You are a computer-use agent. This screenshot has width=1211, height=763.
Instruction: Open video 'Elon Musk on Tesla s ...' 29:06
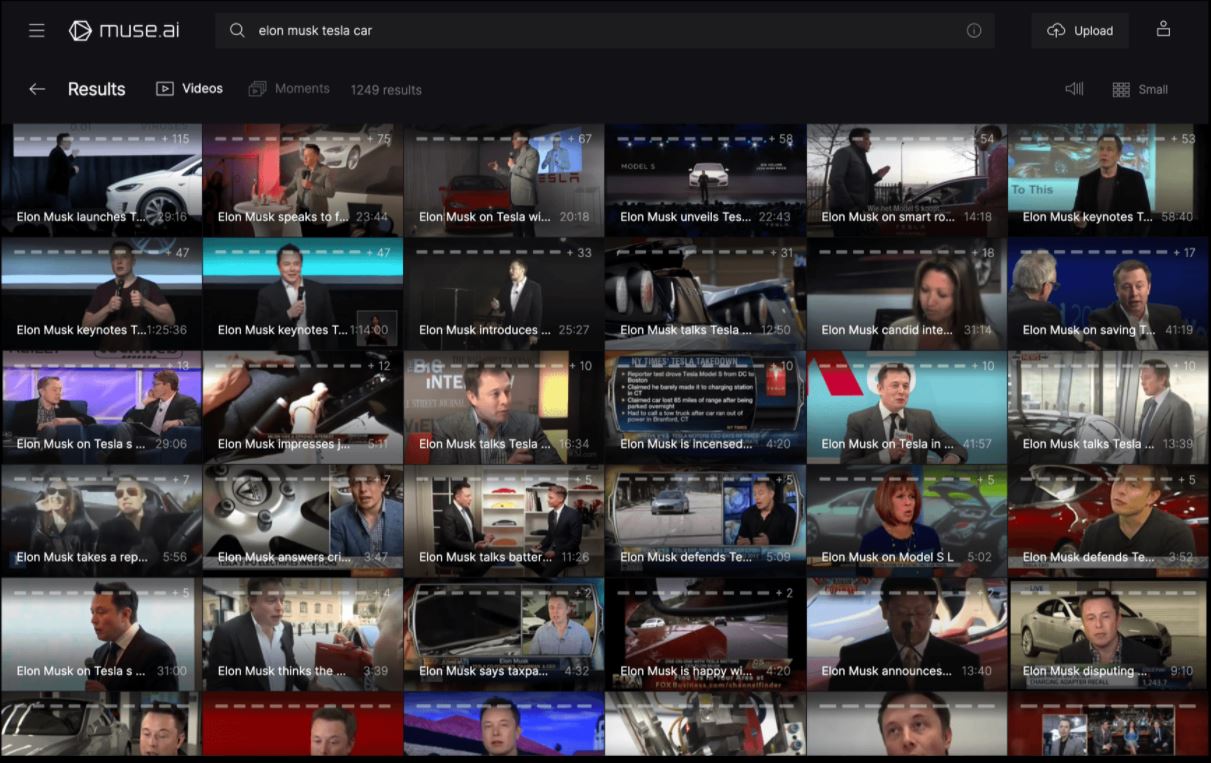pos(101,407)
